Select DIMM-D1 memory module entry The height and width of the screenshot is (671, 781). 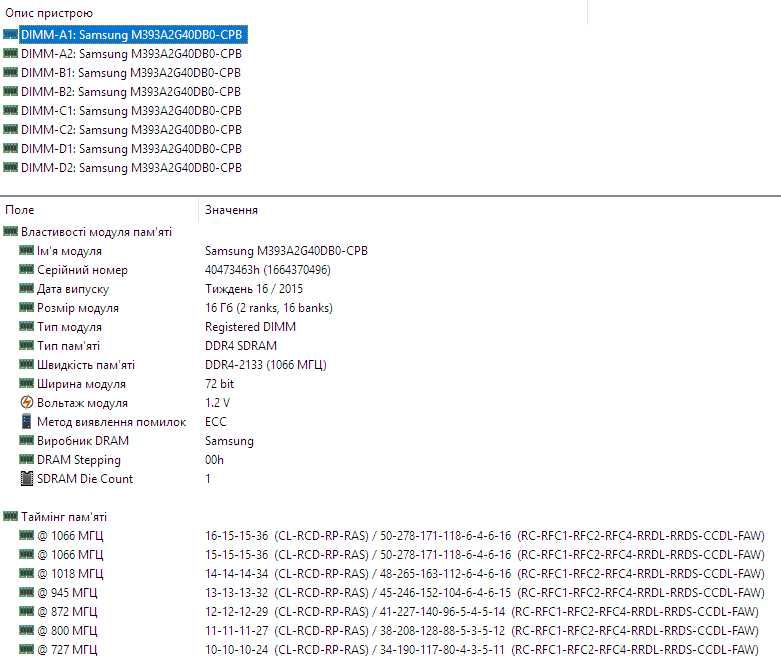point(131,148)
